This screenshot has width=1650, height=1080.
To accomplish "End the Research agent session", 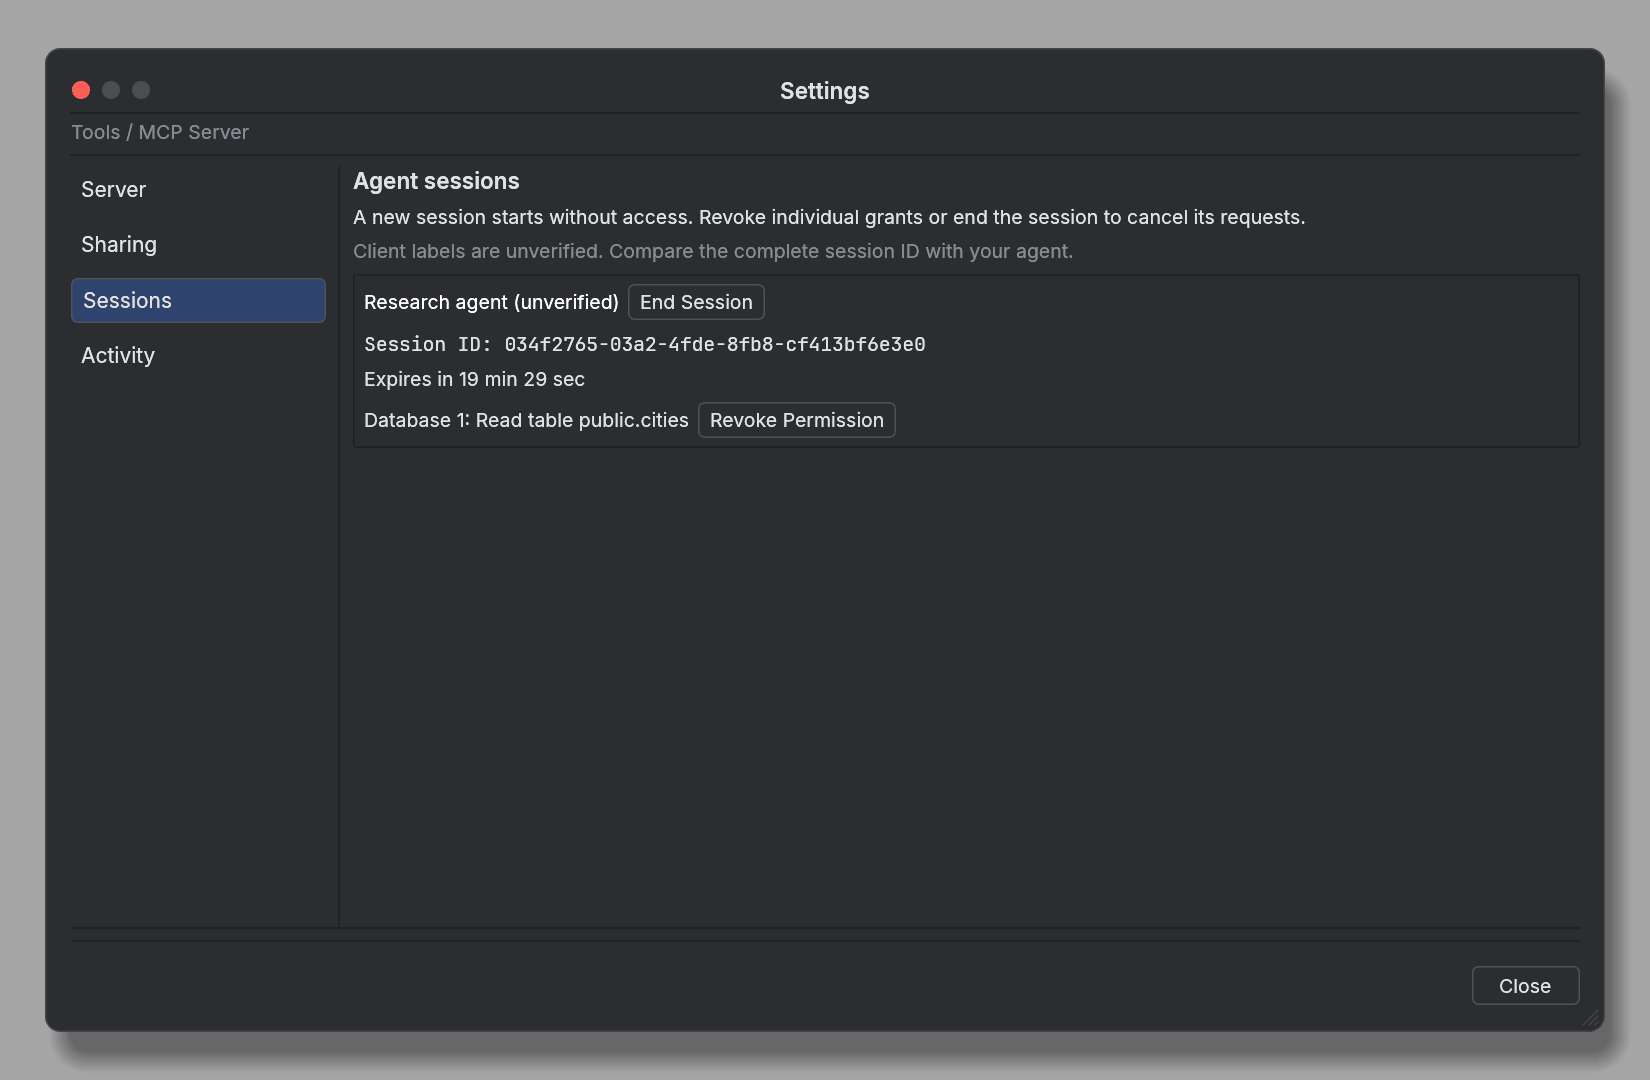I will click(696, 302).
